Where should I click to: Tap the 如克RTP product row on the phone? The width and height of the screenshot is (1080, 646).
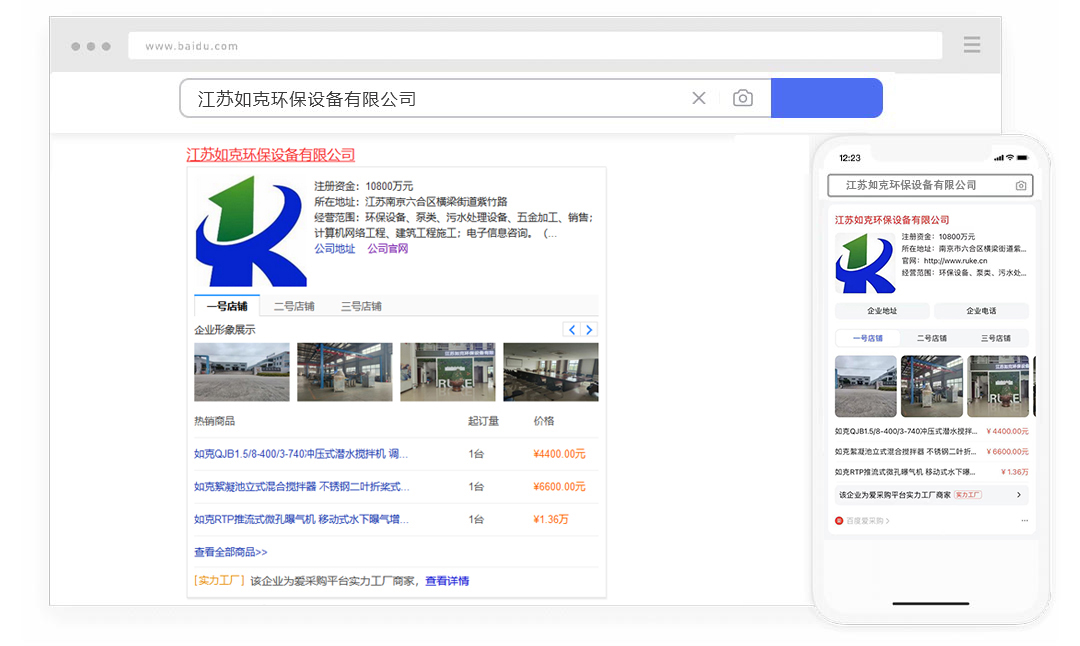931,472
